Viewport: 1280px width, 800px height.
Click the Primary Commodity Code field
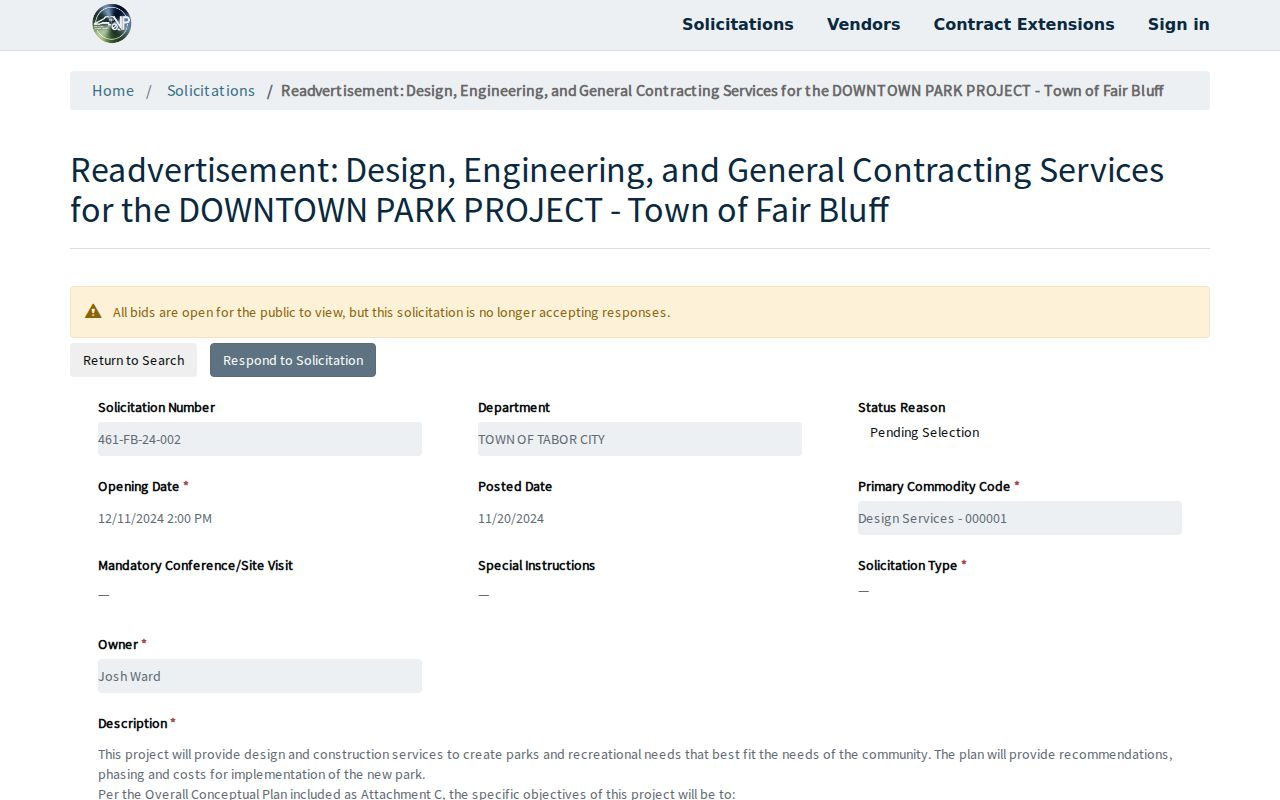click(x=1020, y=518)
